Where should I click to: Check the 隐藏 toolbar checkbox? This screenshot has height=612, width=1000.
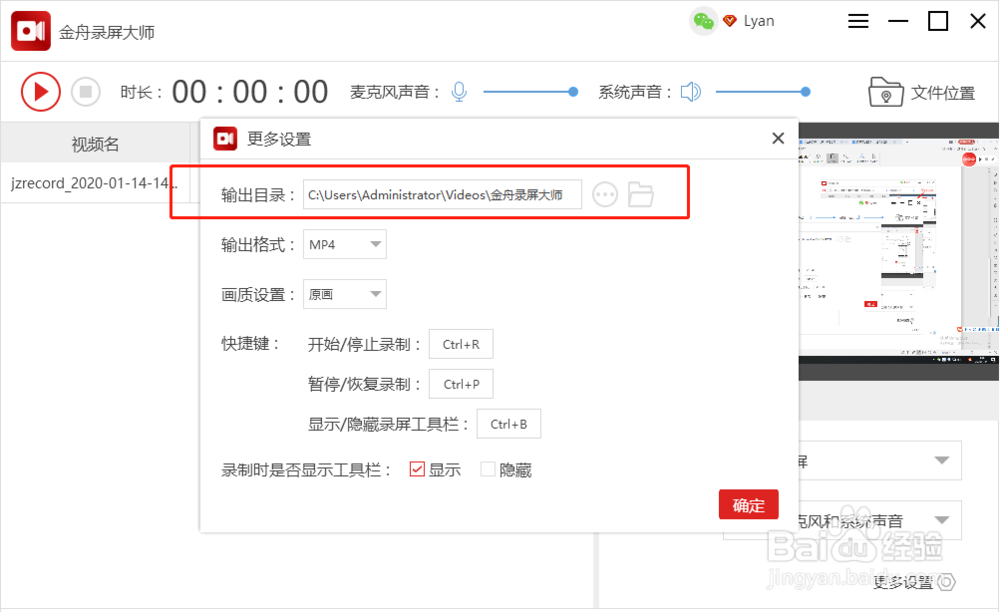pyautogui.click(x=488, y=469)
